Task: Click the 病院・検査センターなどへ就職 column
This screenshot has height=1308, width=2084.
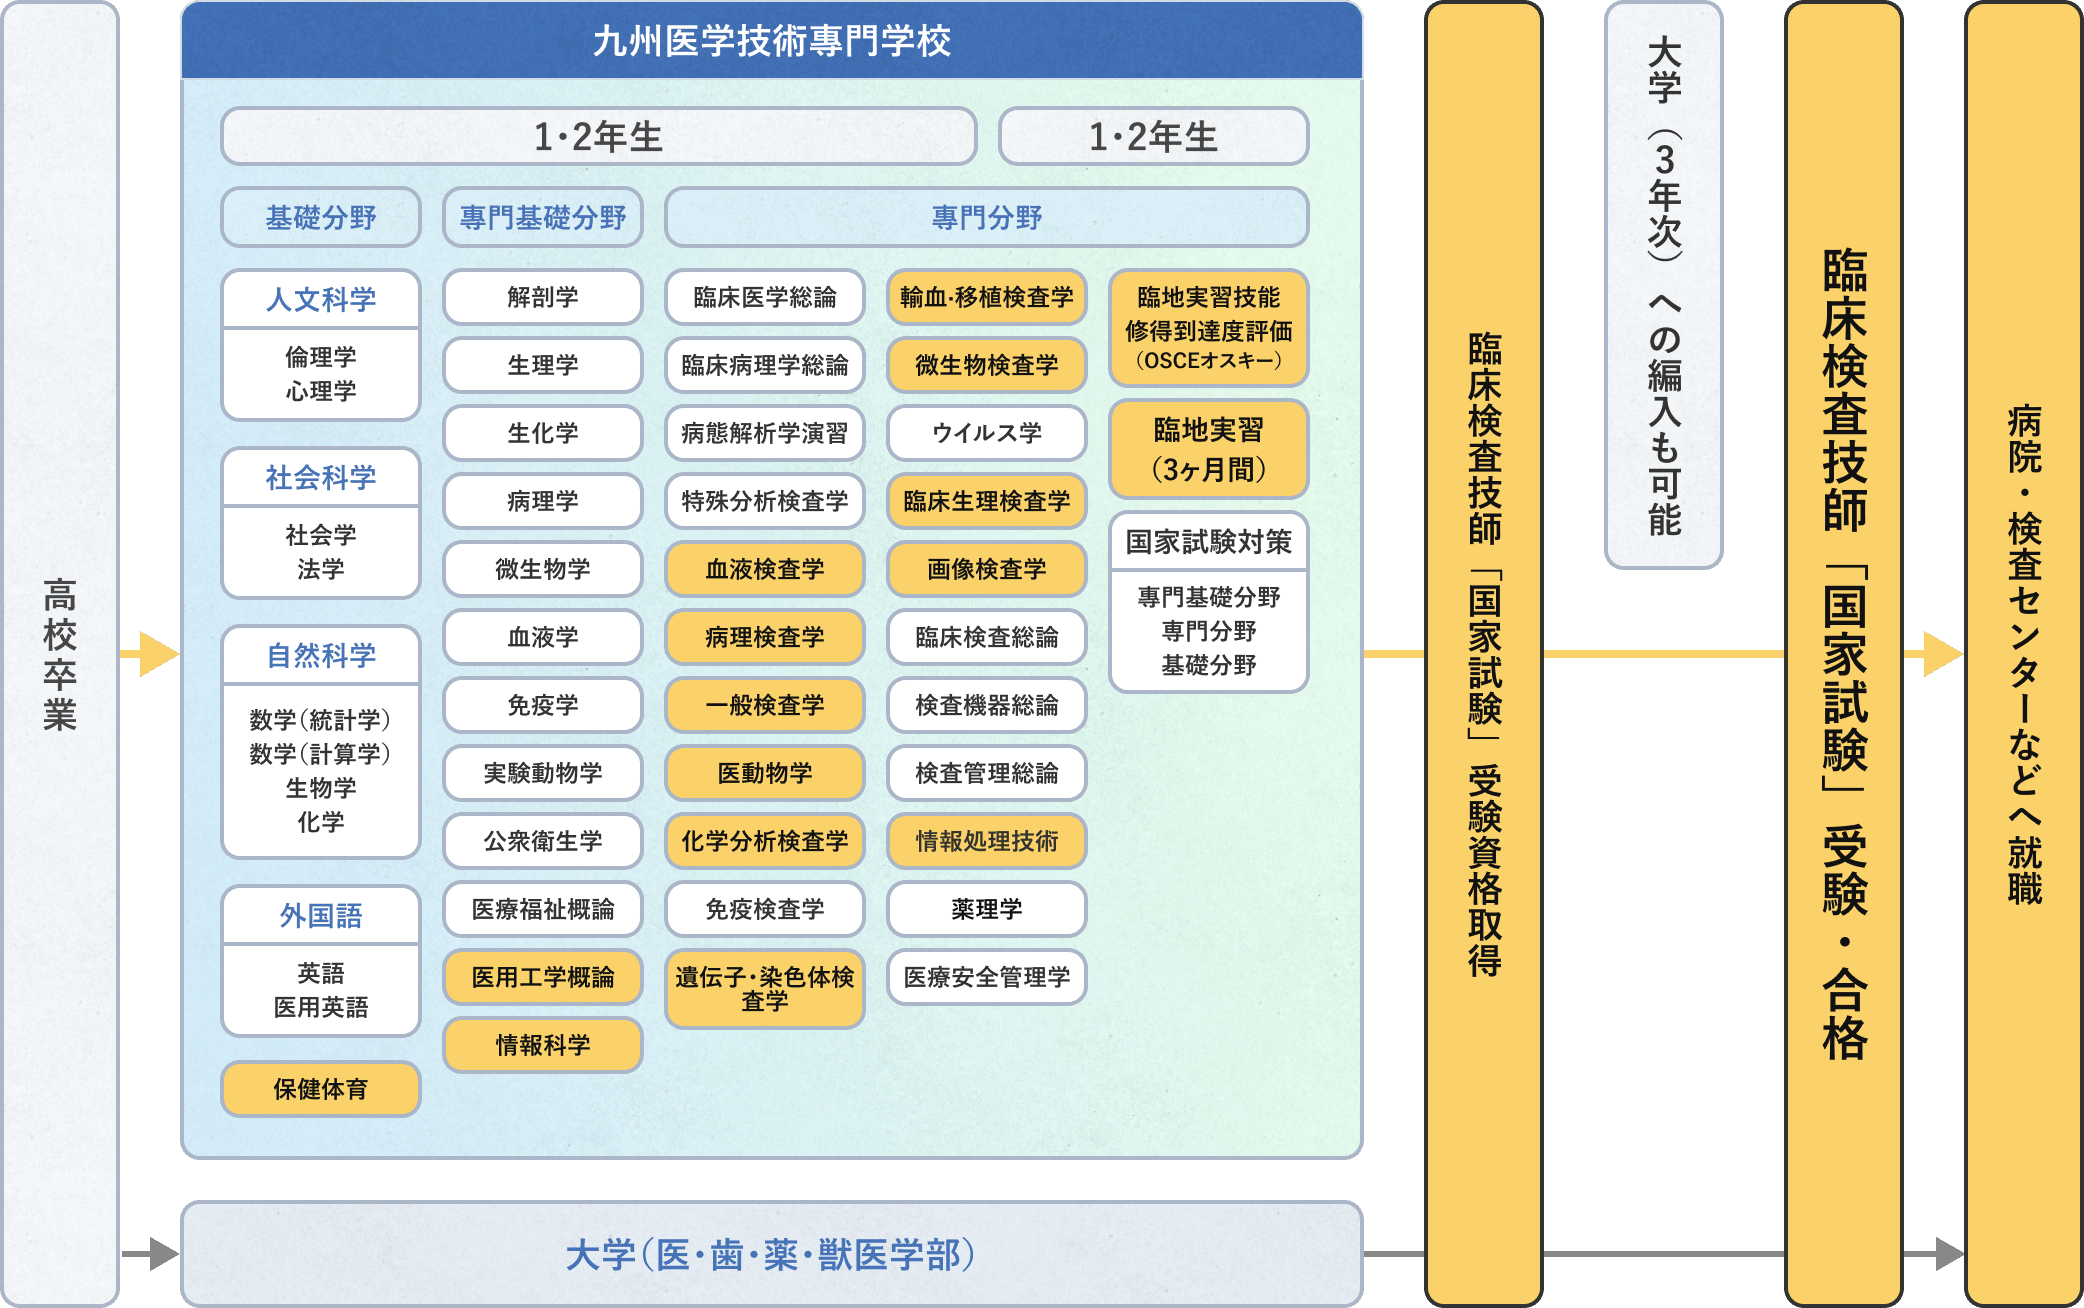Action: point(2024,654)
